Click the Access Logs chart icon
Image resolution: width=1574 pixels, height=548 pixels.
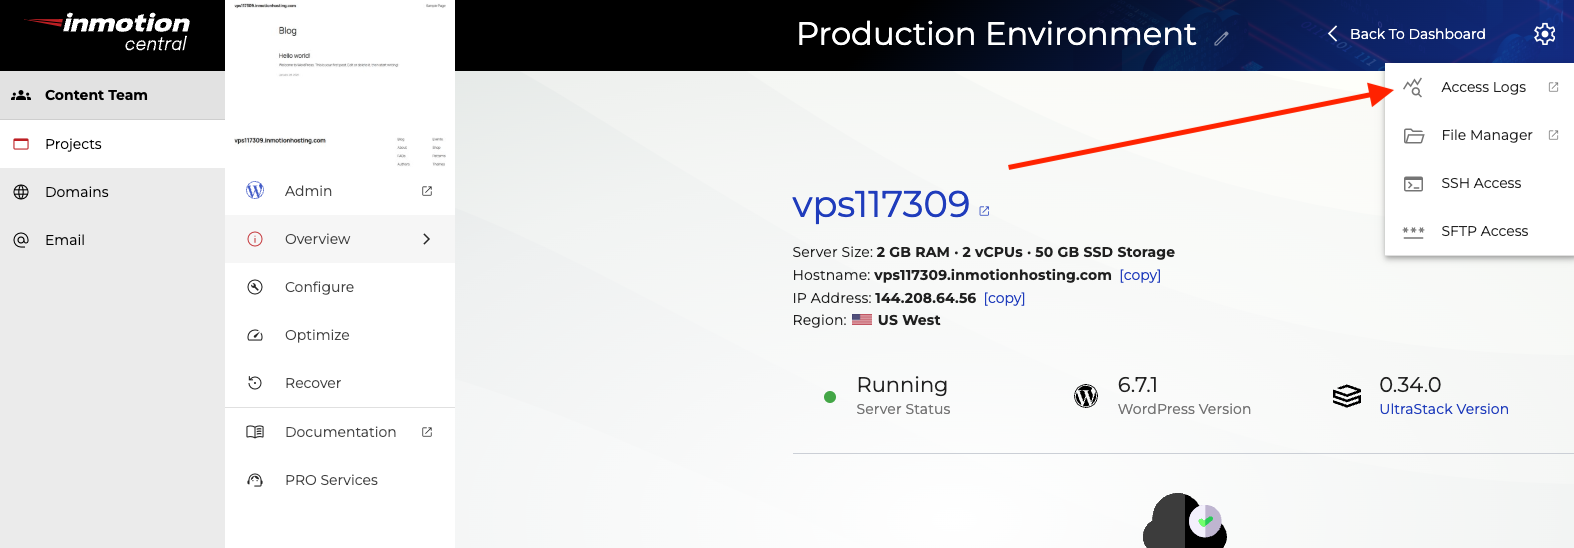pos(1413,87)
